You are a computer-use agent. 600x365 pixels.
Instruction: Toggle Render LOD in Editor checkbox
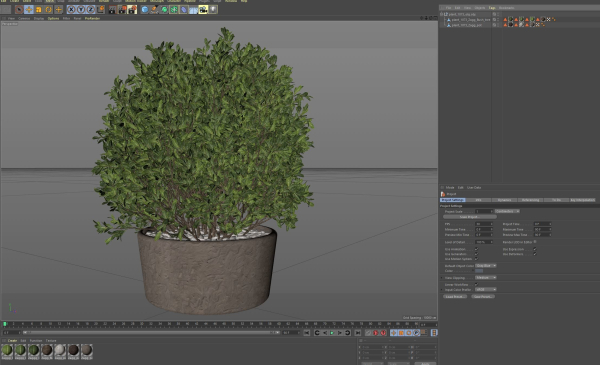pyautogui.click(x=535, y=242)
